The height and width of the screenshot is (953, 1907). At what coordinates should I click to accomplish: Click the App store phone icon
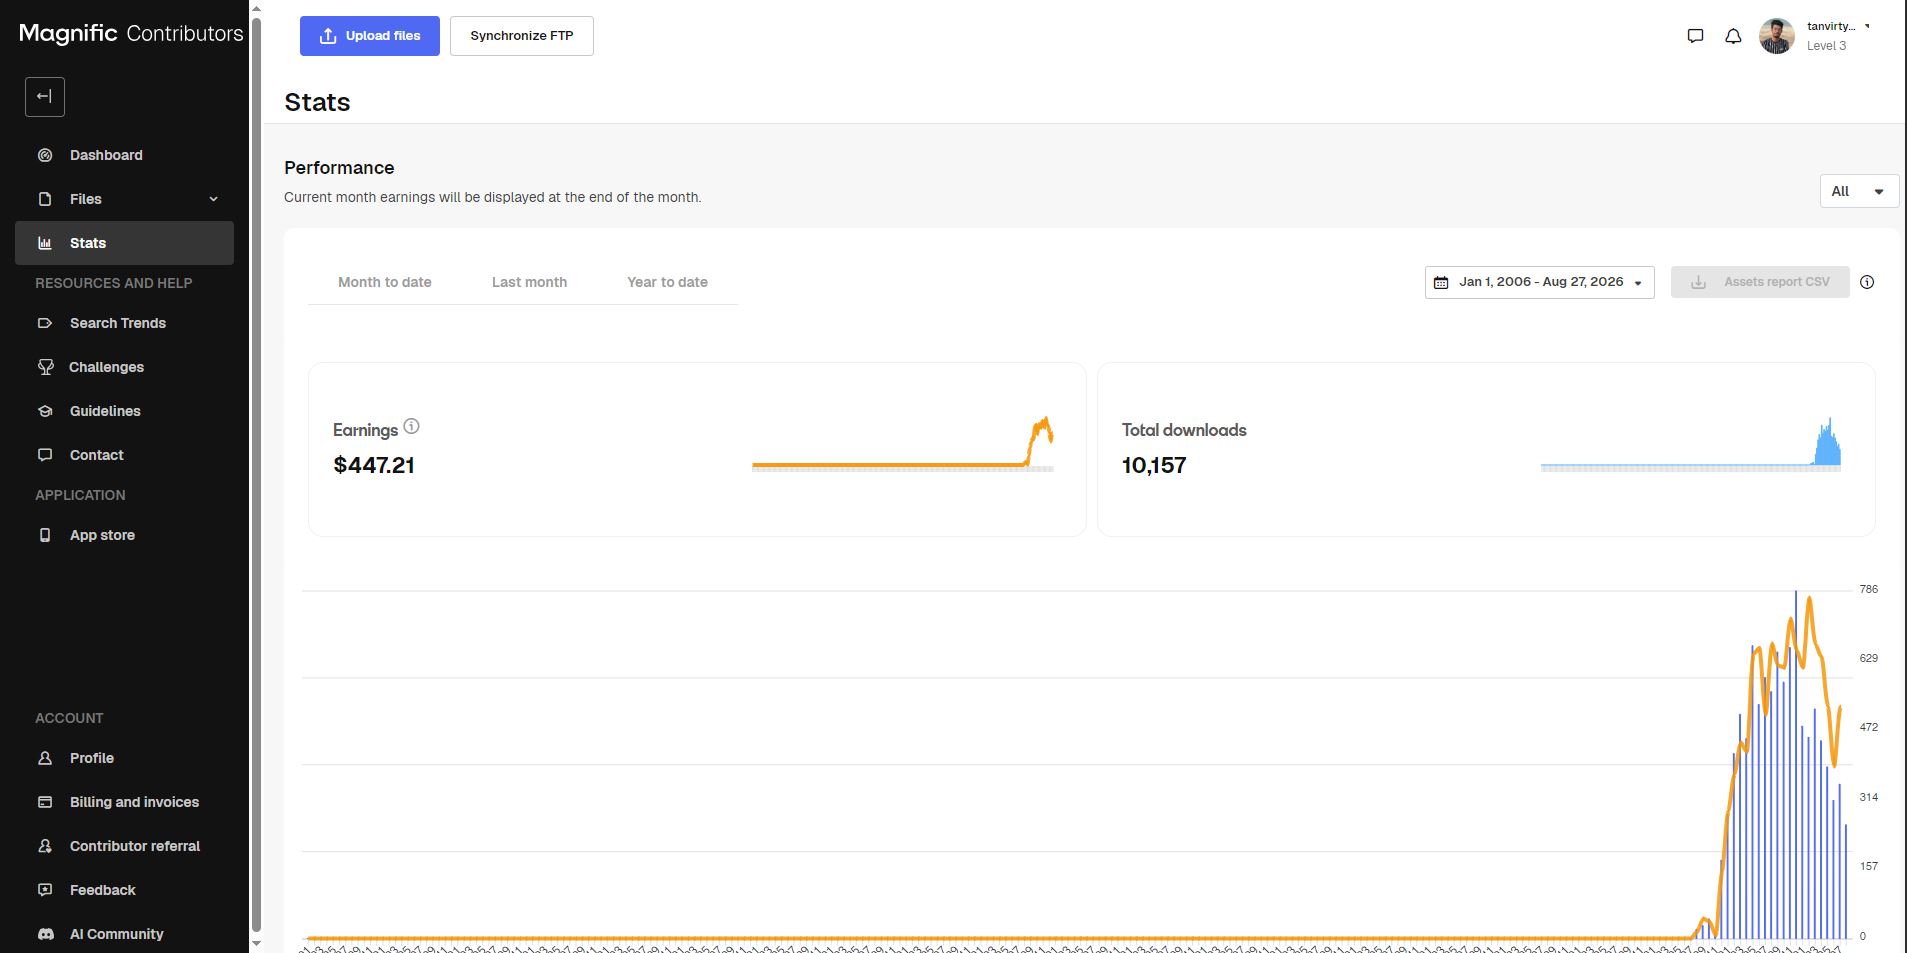[x=45, y=535]
